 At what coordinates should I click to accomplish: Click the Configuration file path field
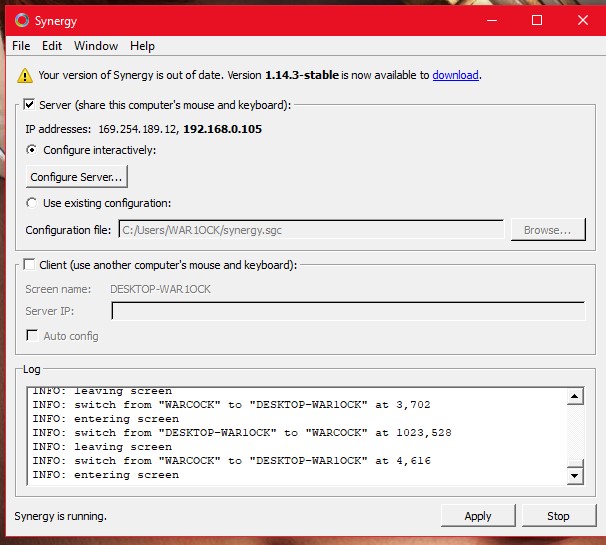click(312, 230)
